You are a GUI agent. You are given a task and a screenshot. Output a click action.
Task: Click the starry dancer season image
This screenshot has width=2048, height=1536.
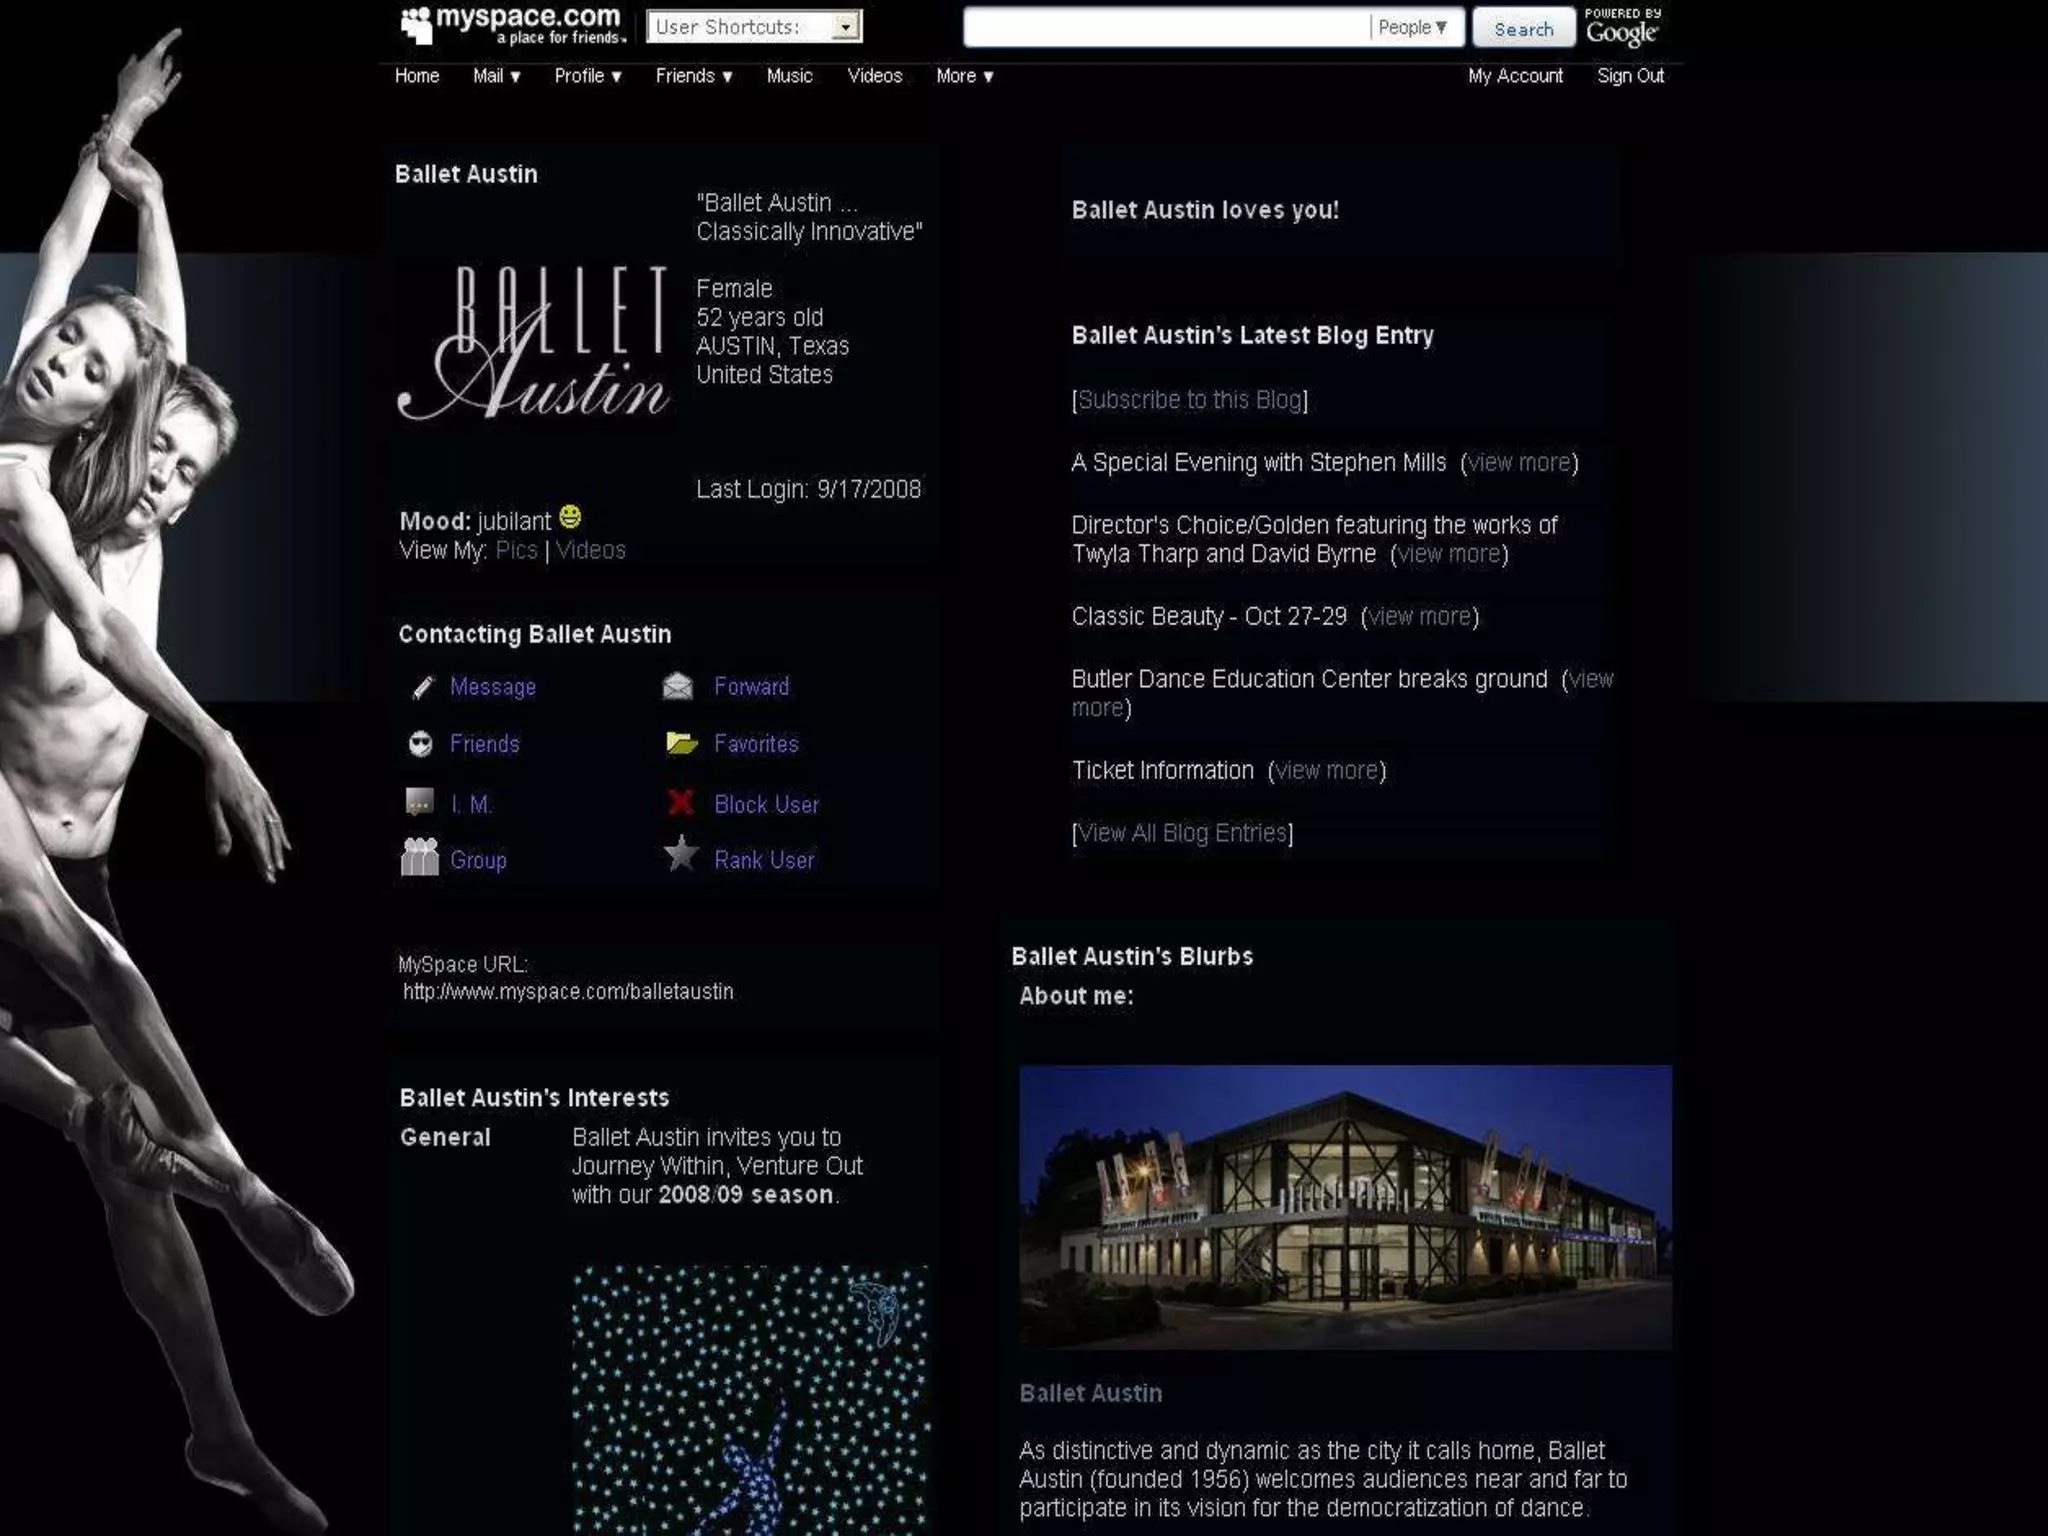pos(750,1400)
